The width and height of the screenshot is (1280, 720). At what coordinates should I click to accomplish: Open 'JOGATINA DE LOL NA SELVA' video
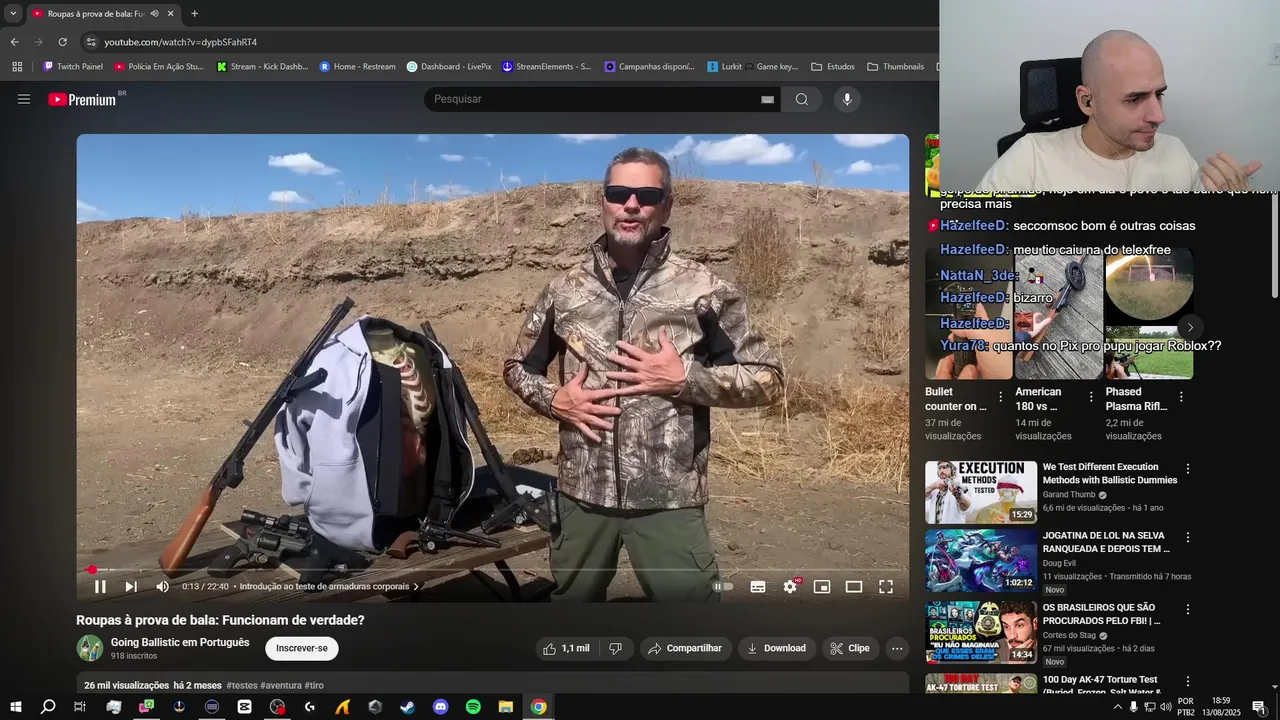tap(1106, 542)
